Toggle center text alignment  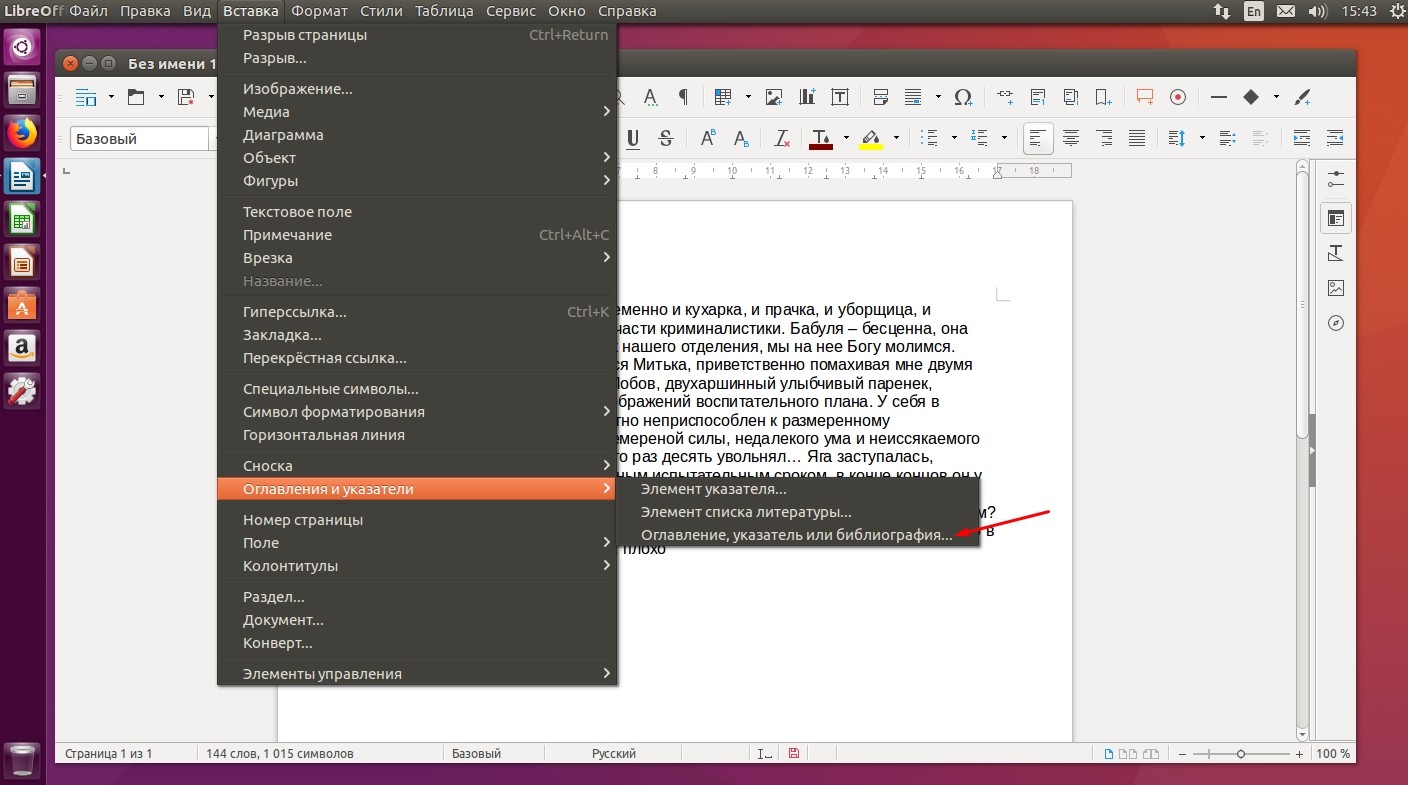tap(1071, 138)
